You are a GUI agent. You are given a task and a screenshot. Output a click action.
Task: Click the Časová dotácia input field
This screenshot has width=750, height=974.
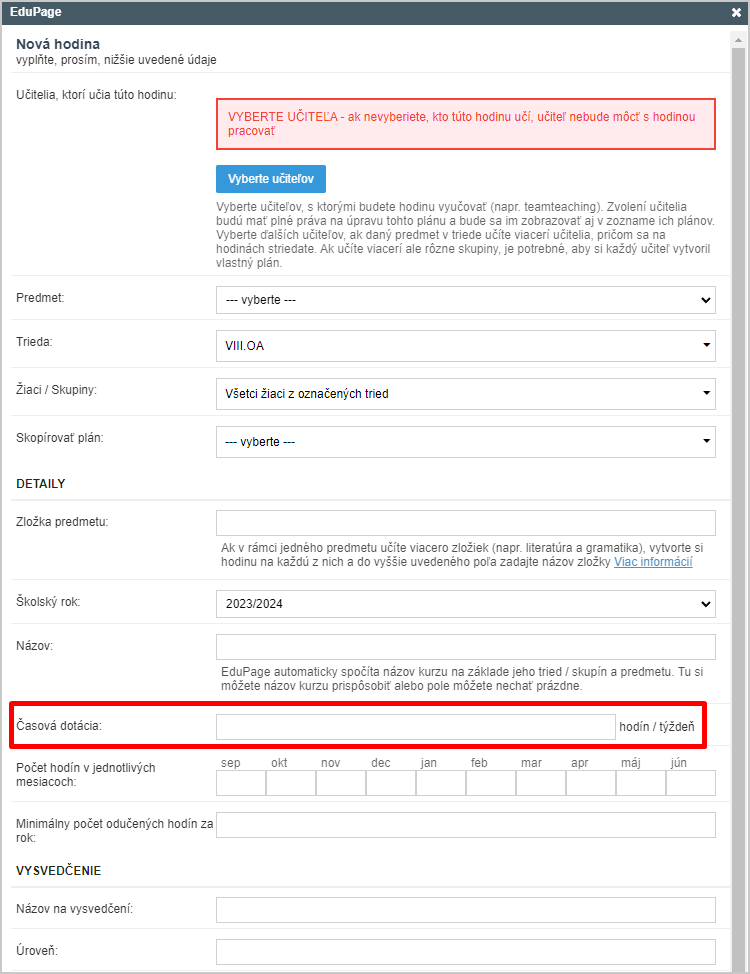pyautogui.click(x=416, y=727)
